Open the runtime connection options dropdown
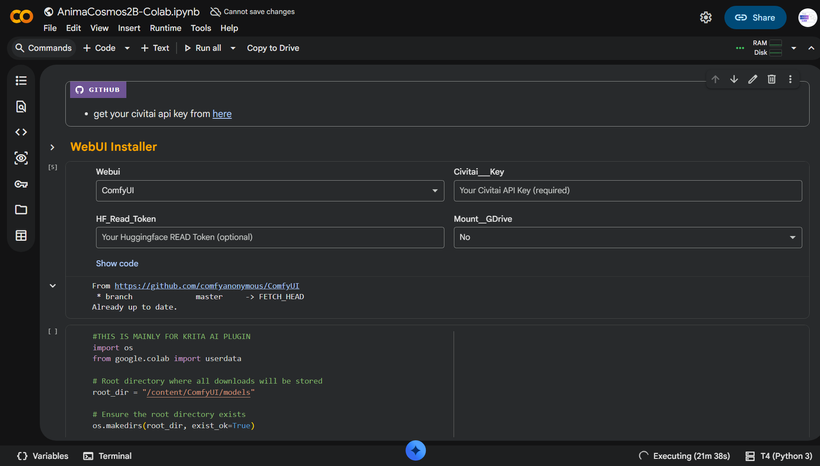Image resolution: width=820 pixels, height=466 pixels. [x=794, y=48]
